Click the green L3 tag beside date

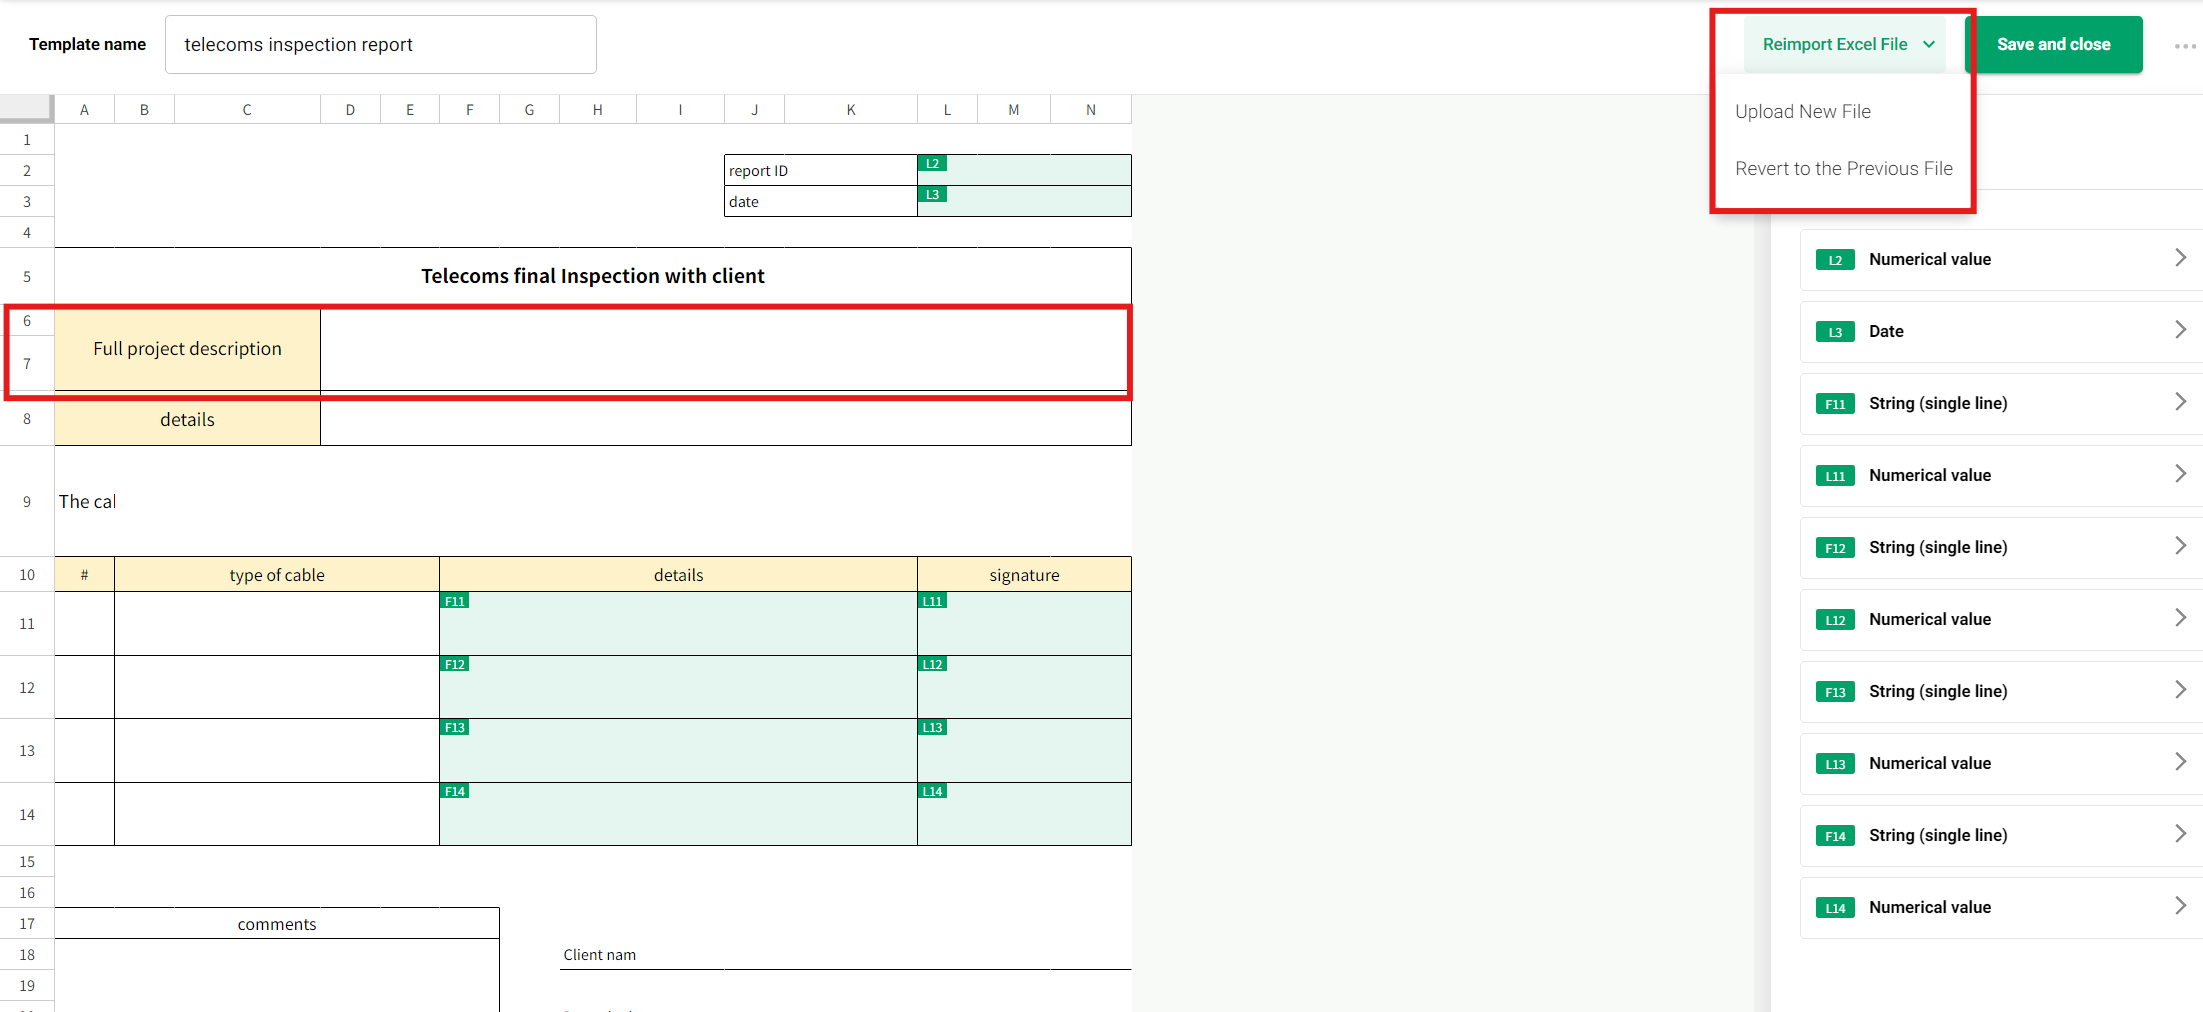(x=932, y=195)
